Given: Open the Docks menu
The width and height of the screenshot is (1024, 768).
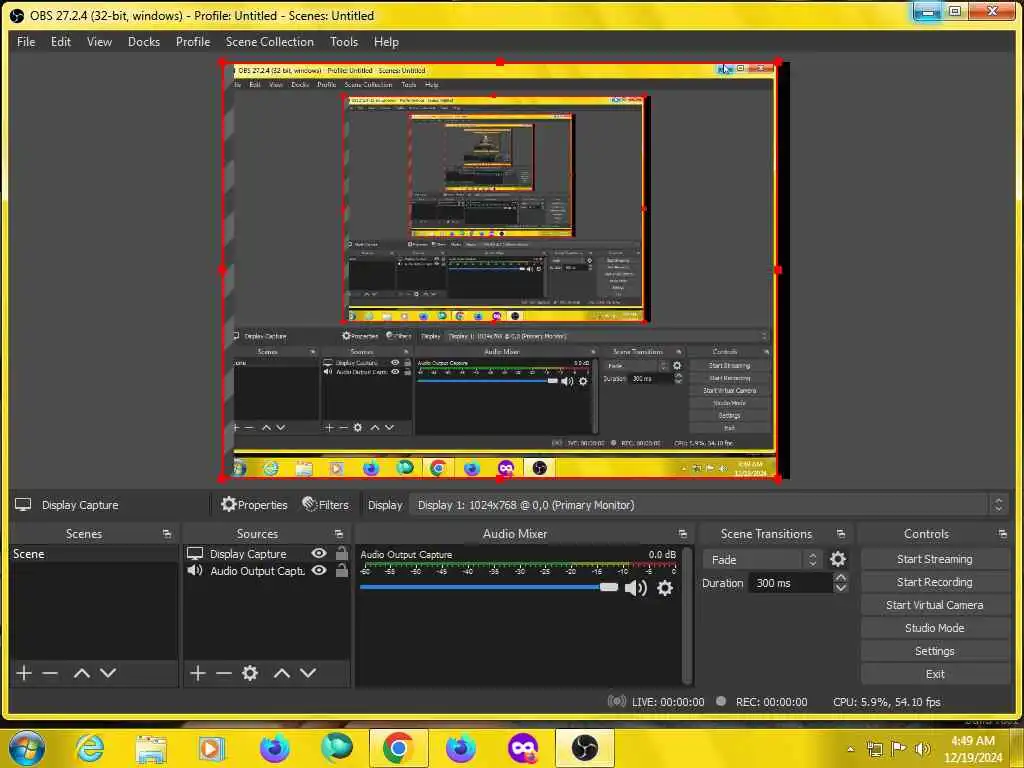Looking at the screenshot, I should coord(144,42).
